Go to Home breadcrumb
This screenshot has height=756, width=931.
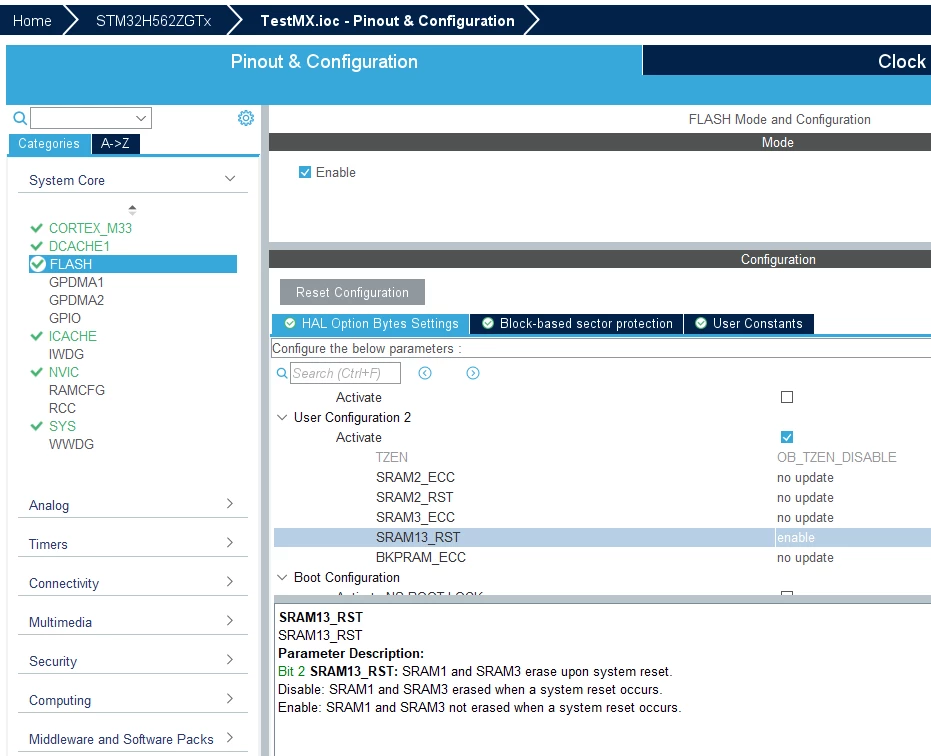click(x=32, y=21)
